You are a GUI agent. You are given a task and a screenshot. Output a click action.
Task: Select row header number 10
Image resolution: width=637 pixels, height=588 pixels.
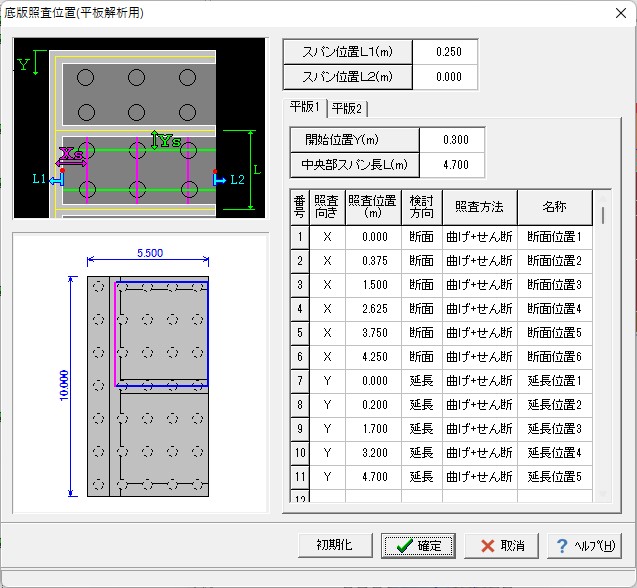300,453
